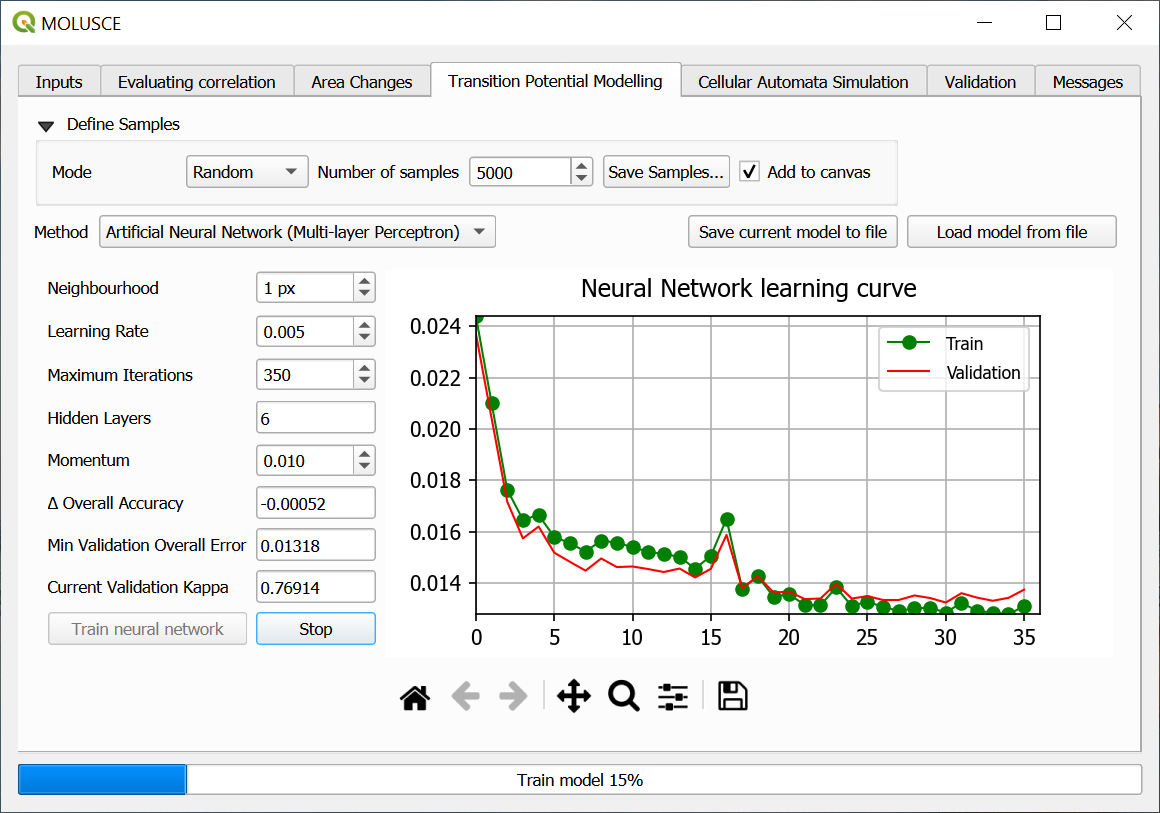This screenshot has width=1160, height=813.
Task: Save the figure with the floppy icon
Action: [x=732, y=697]
